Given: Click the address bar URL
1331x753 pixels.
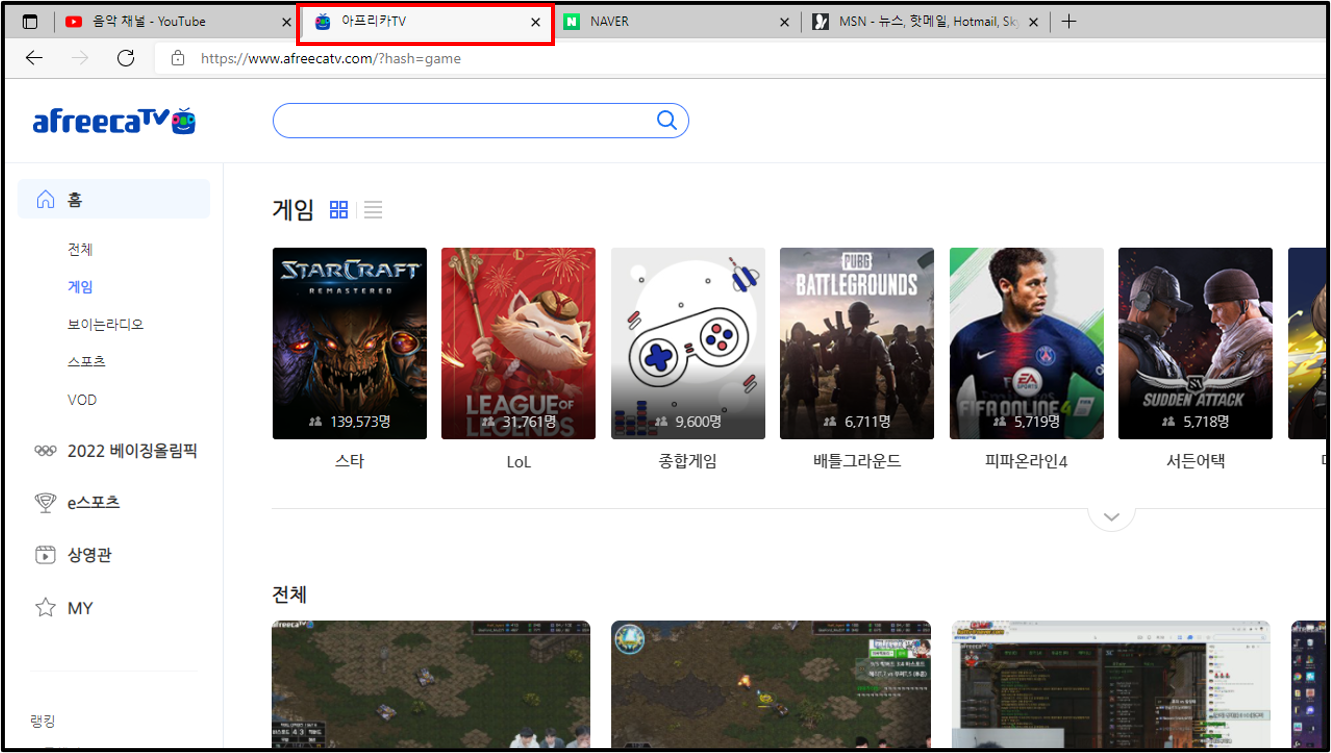Looking at the screenshot, I should (x=331, y=58).
